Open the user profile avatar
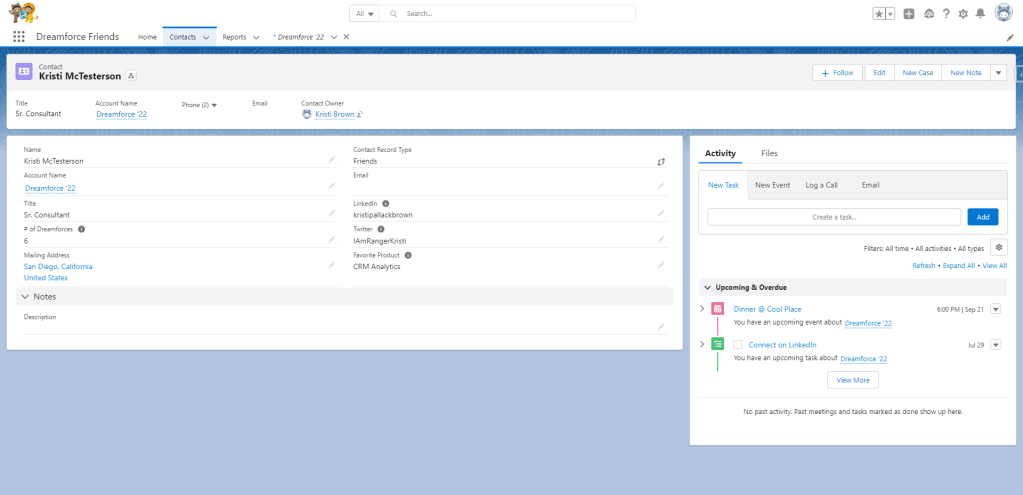Image resolution: width=1023 pixels, height=495 pixels. tap(1002, 14)
